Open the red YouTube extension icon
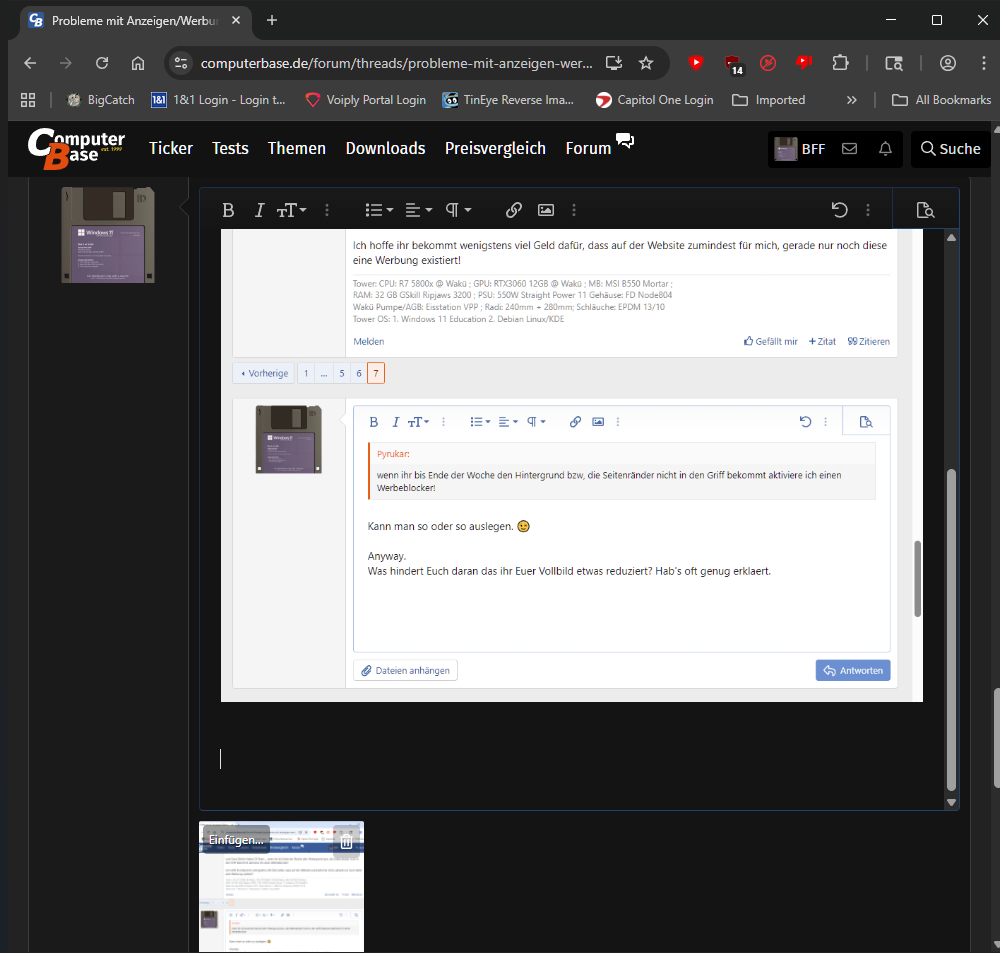Viewport: 1000px width, 953px height. pos(696,63)
